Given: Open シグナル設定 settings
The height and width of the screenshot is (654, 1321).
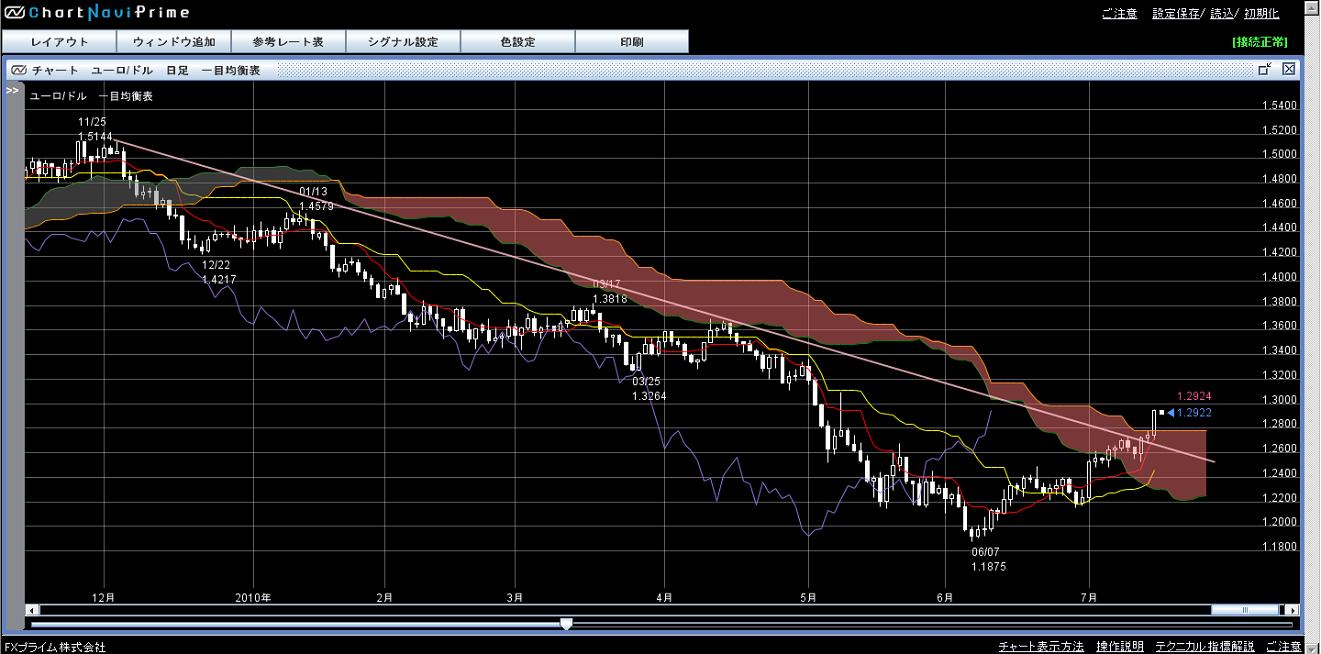Looking at the screenshot, I should (x=403, y=42).
